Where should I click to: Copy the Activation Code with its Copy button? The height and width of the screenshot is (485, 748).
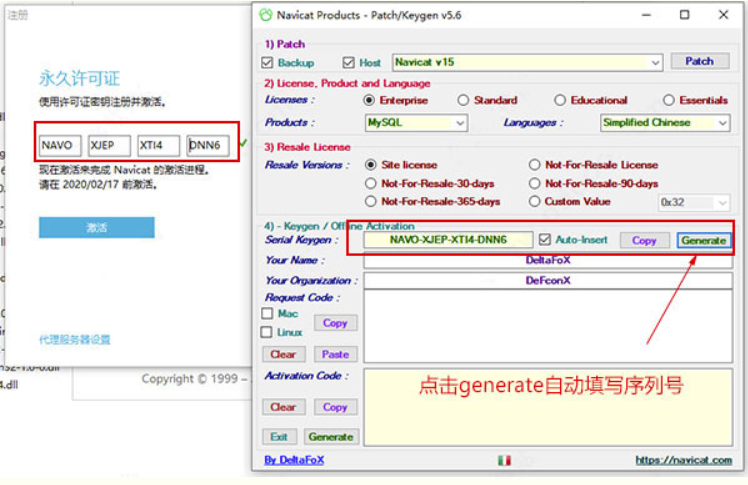coord(335,407)
